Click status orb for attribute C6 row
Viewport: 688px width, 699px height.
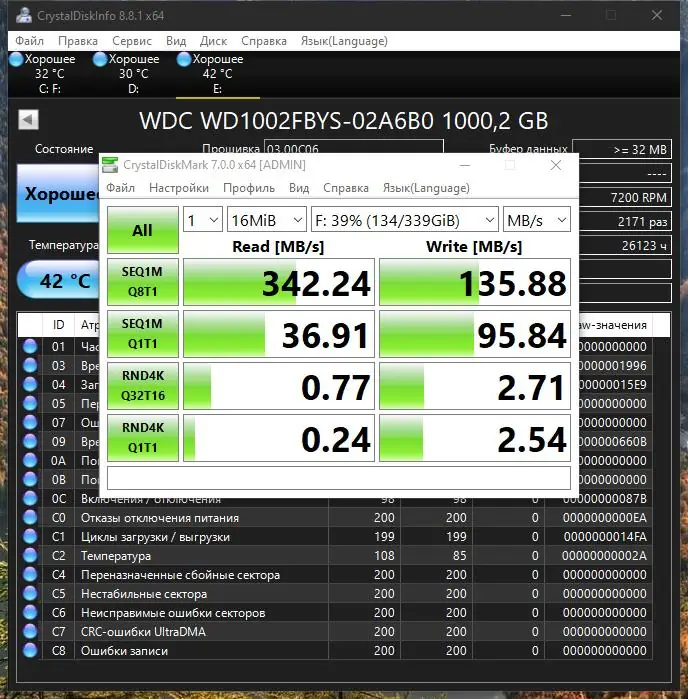(30, 613)
